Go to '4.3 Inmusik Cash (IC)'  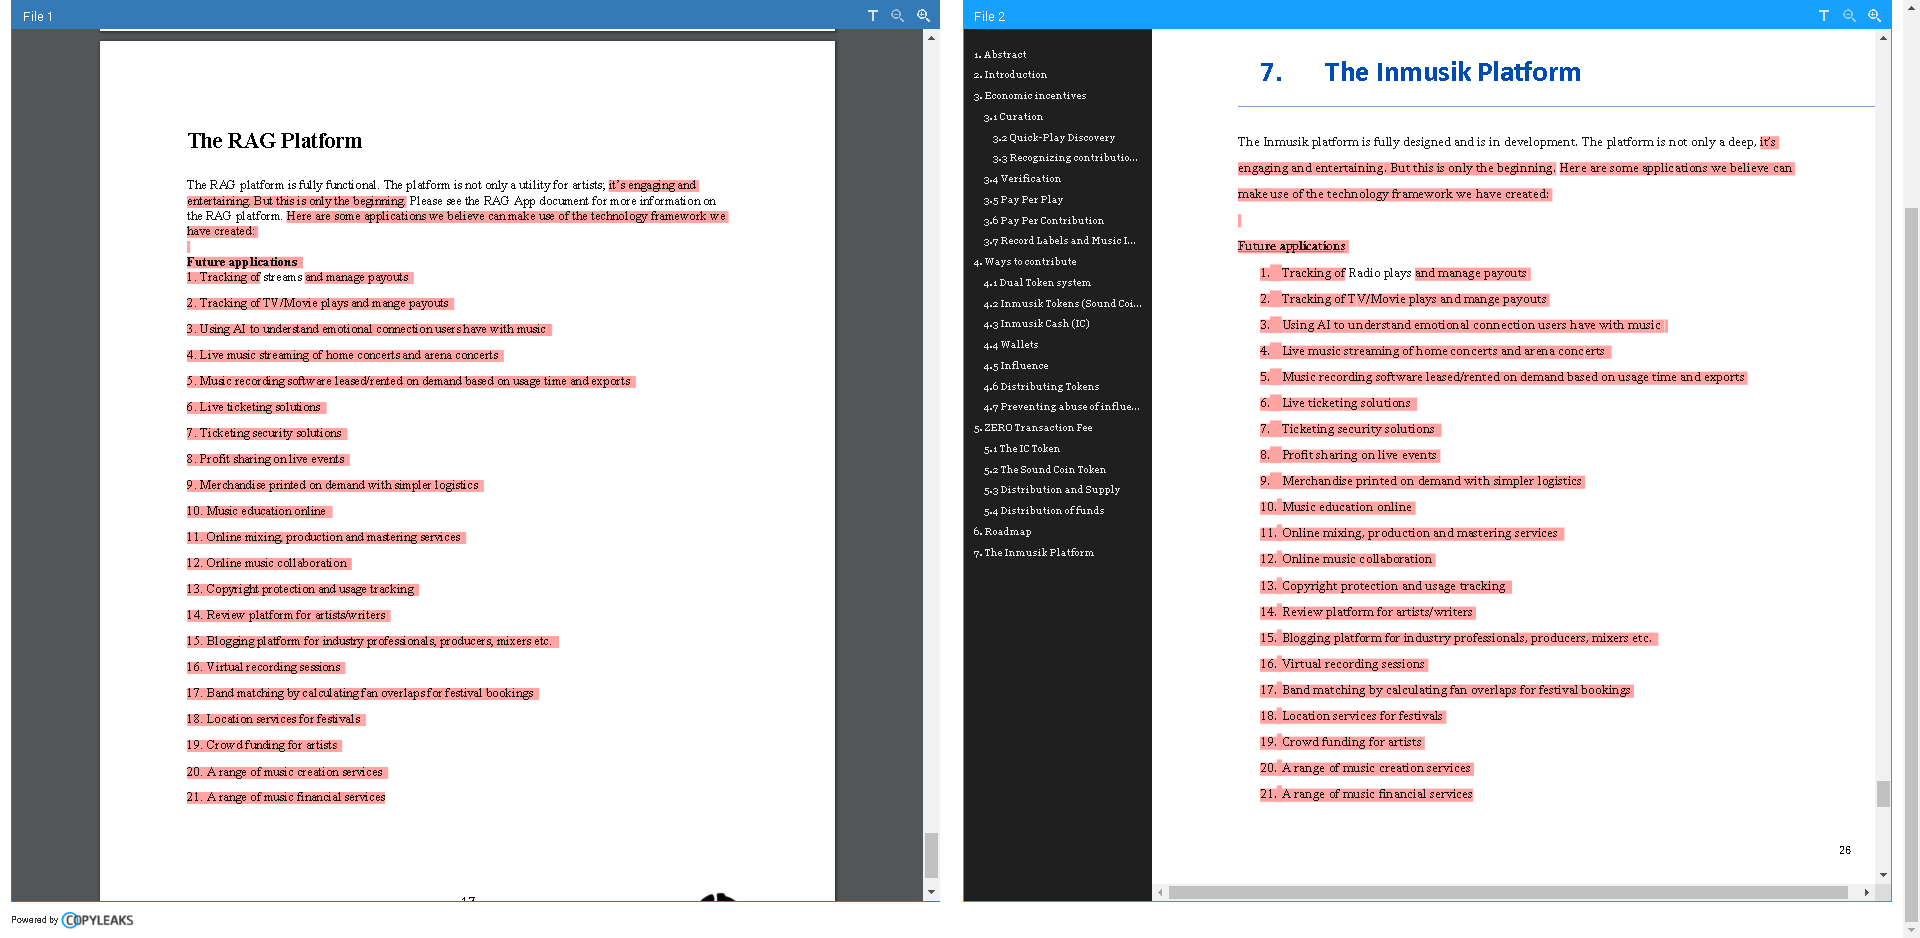click(x=1036, y=324)
